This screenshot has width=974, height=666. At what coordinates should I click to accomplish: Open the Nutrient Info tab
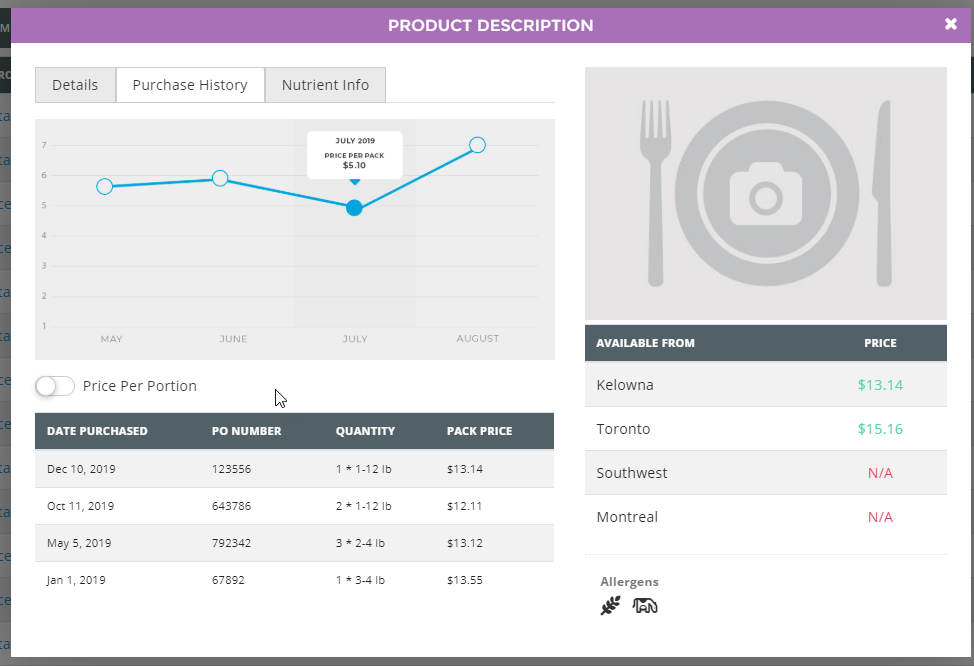coord(325,85)
